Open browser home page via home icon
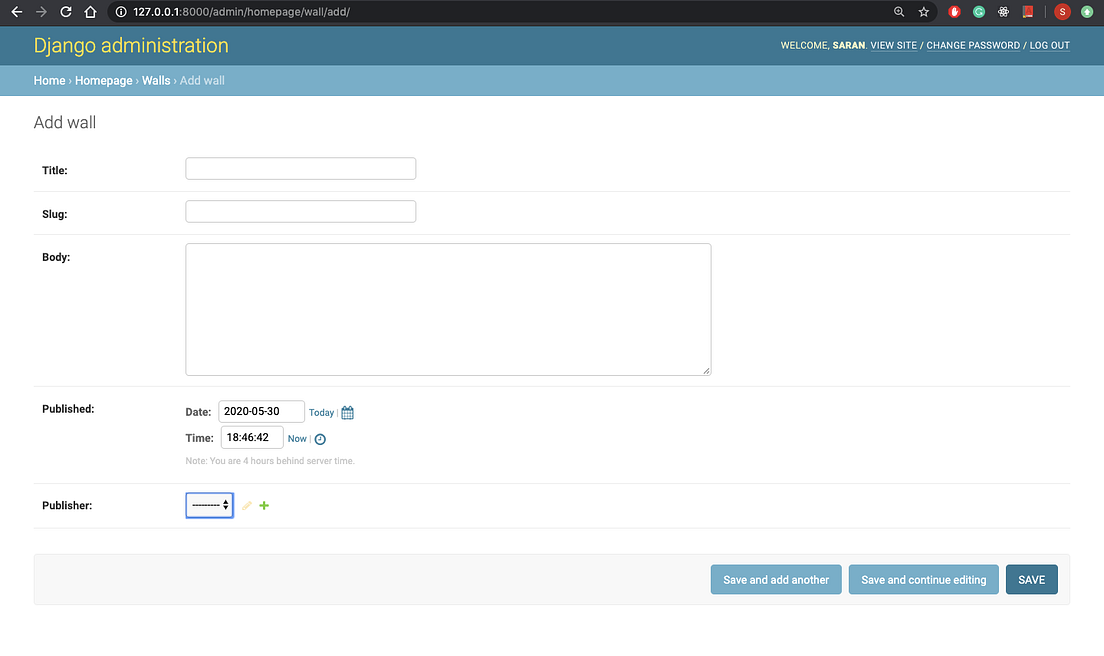Screen dimensions: 1104x656 click(x=89, y=12)
